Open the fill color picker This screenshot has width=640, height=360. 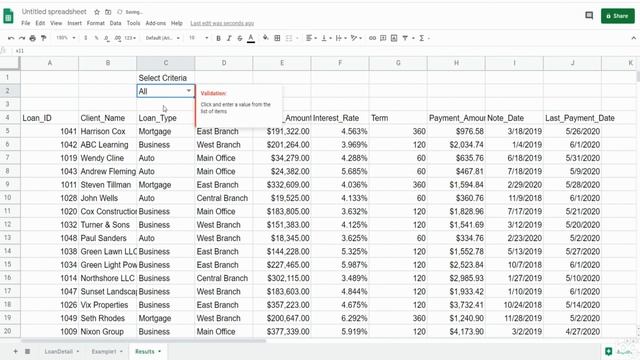coord(266,38)
